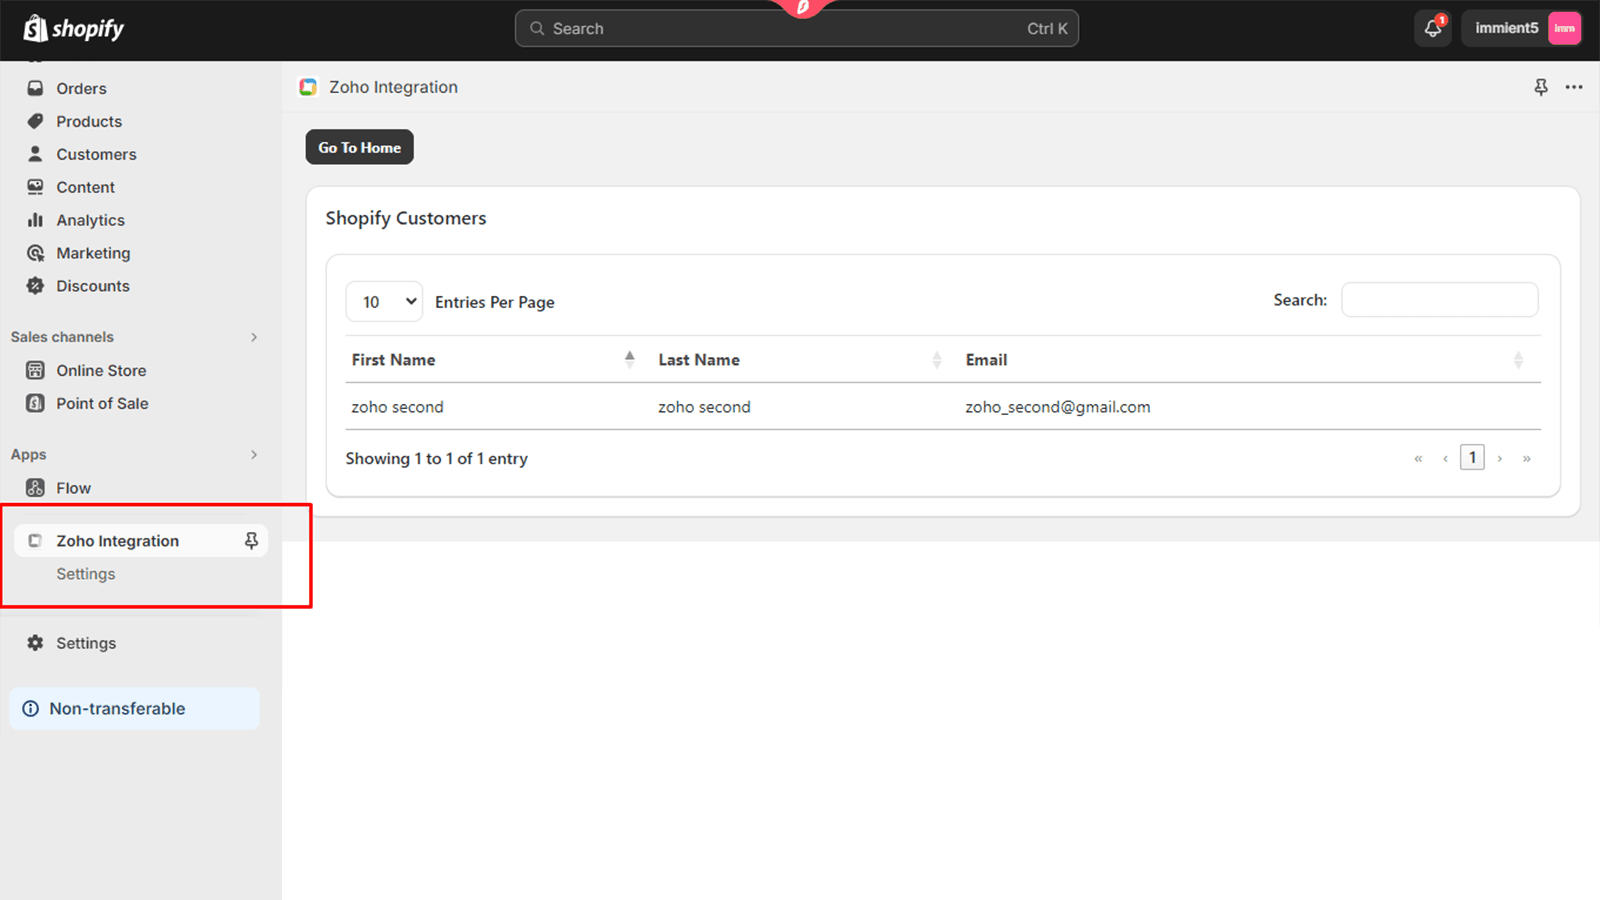
Task: Open the Entries Per Page dropdown
Action: coord(384,302)
